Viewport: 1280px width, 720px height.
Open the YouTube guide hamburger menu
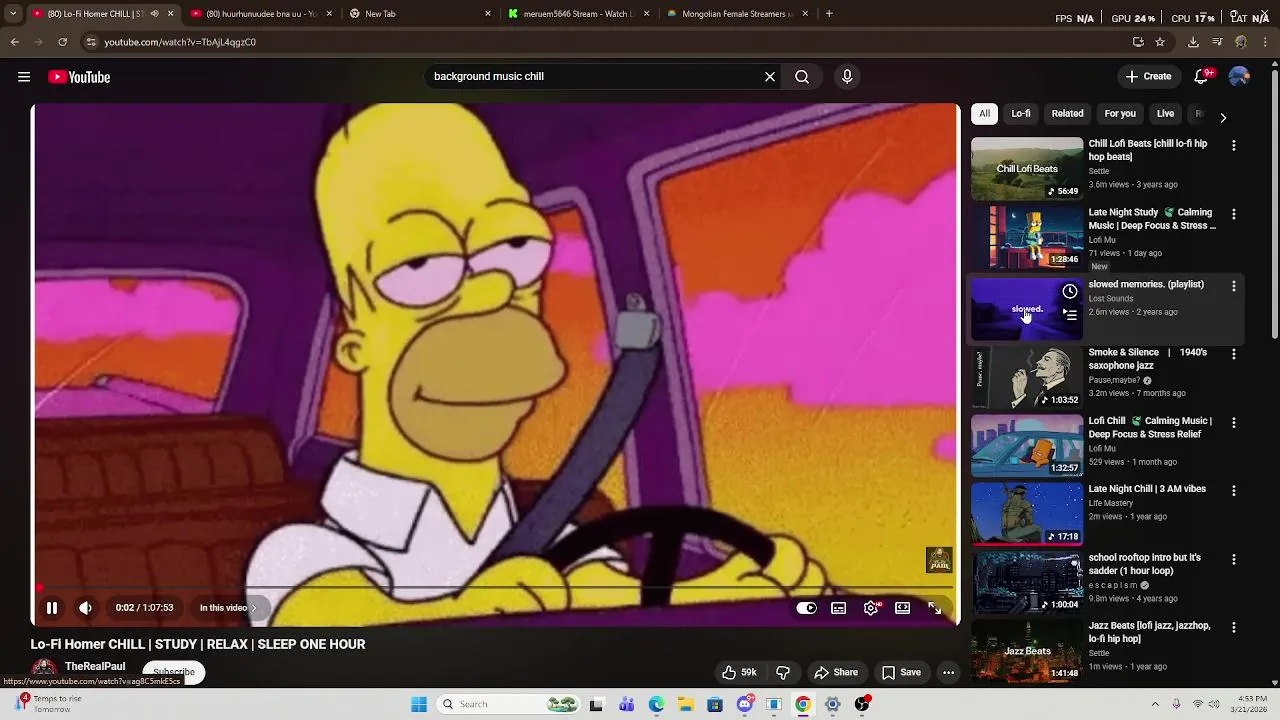pyautogui.click(x=24, y=77)
